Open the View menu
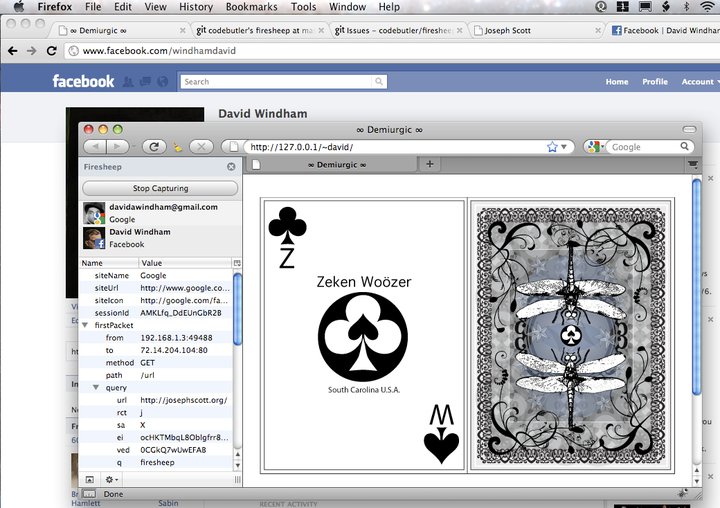 click(155, 7)
